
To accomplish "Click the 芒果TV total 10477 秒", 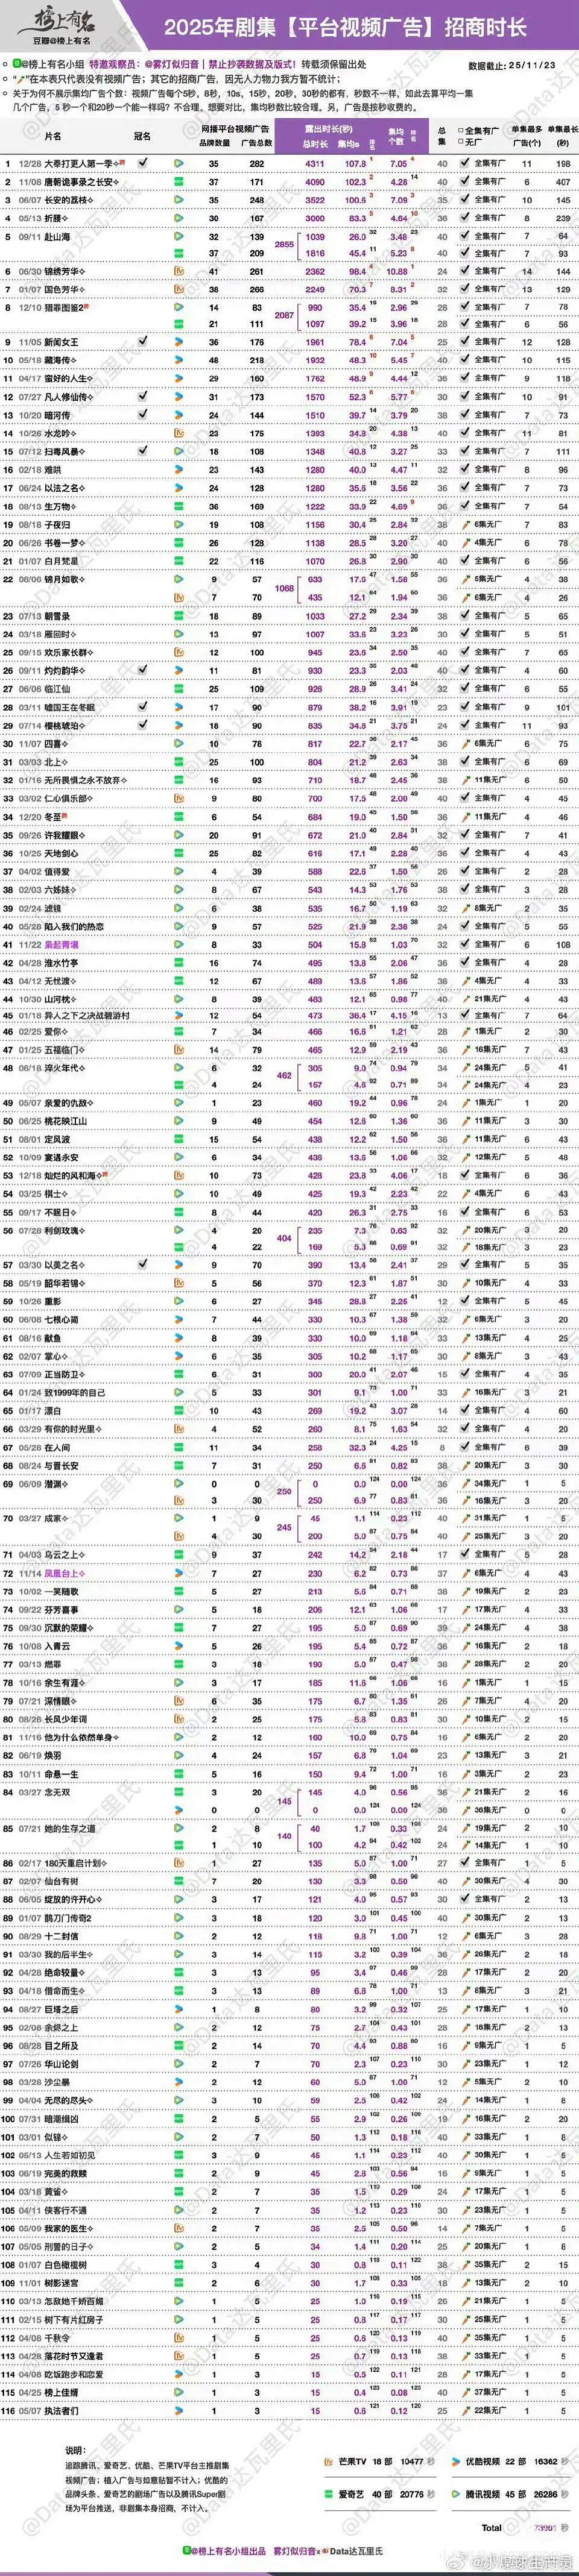I will [x=418, y=2461].
